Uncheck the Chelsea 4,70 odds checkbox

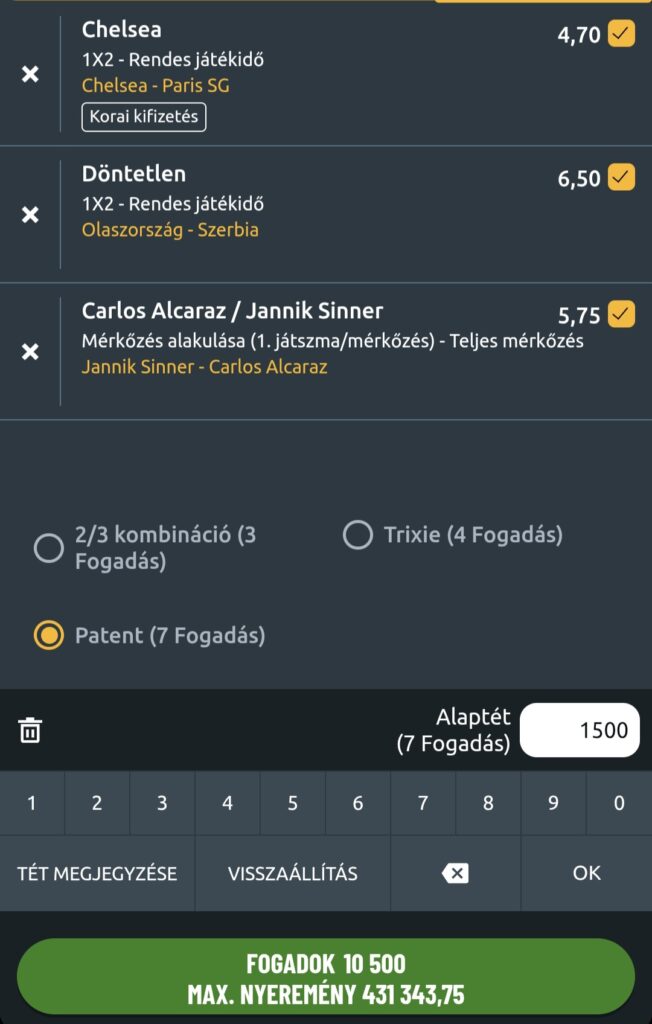[x=621, y=35]
